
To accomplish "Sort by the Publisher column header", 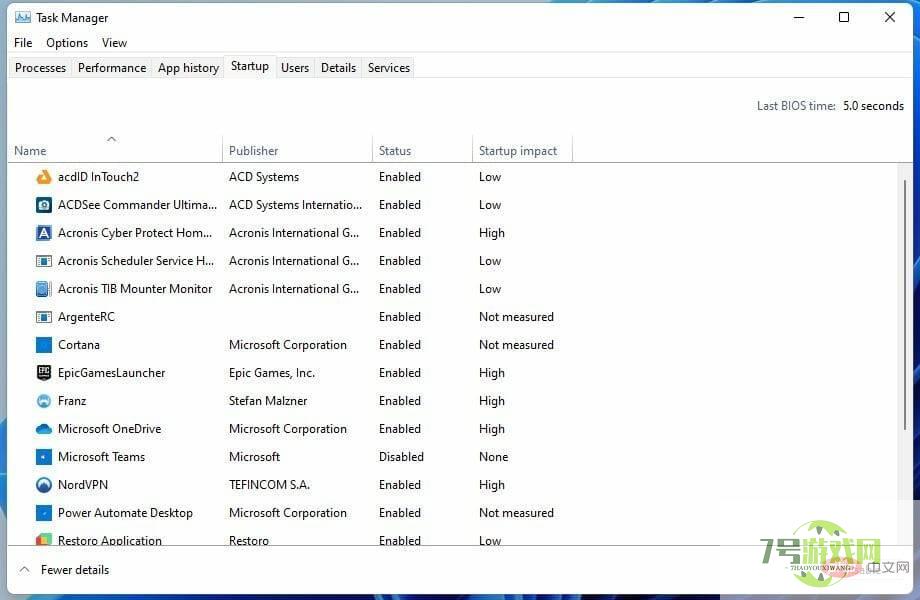I will click(297, 151).
